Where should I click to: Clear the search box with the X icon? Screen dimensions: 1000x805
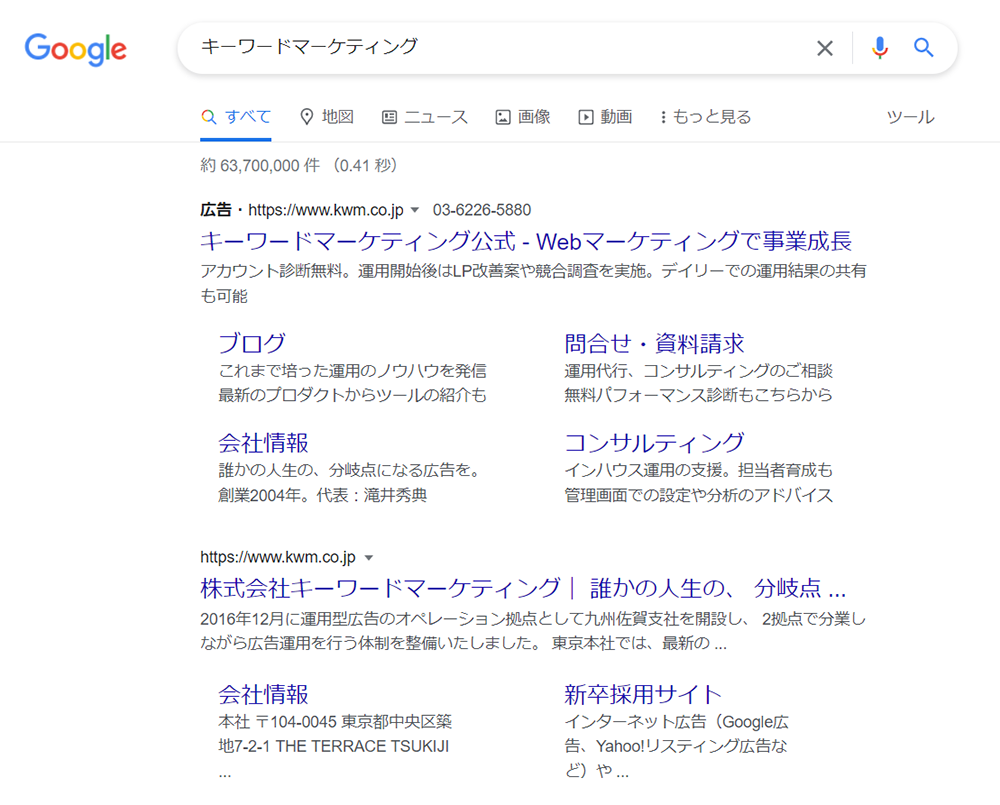825,48
